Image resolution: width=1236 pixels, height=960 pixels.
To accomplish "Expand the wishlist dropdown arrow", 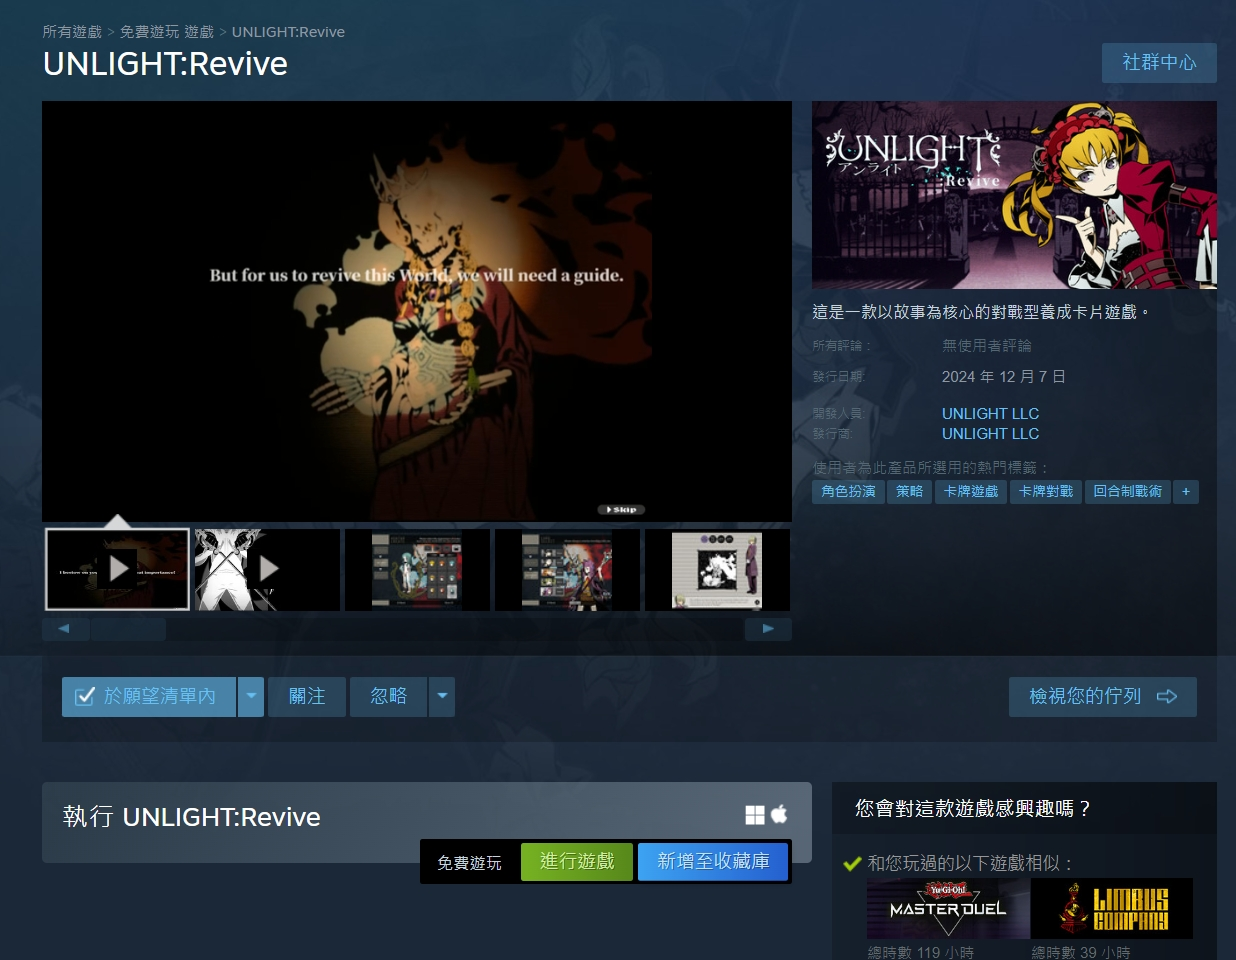I will tap(251, 697).
